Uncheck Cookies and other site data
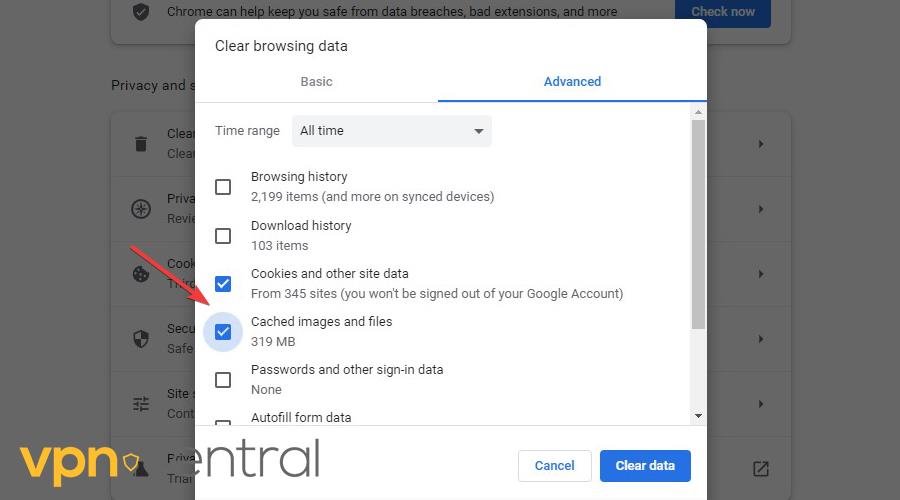Viewport: 900px width, 500px height. tap(223, 284)
